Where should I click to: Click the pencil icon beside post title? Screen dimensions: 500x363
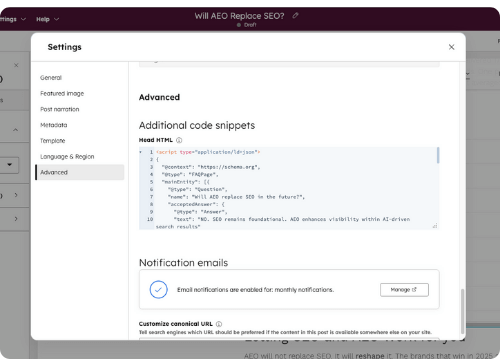click(295, 15)
